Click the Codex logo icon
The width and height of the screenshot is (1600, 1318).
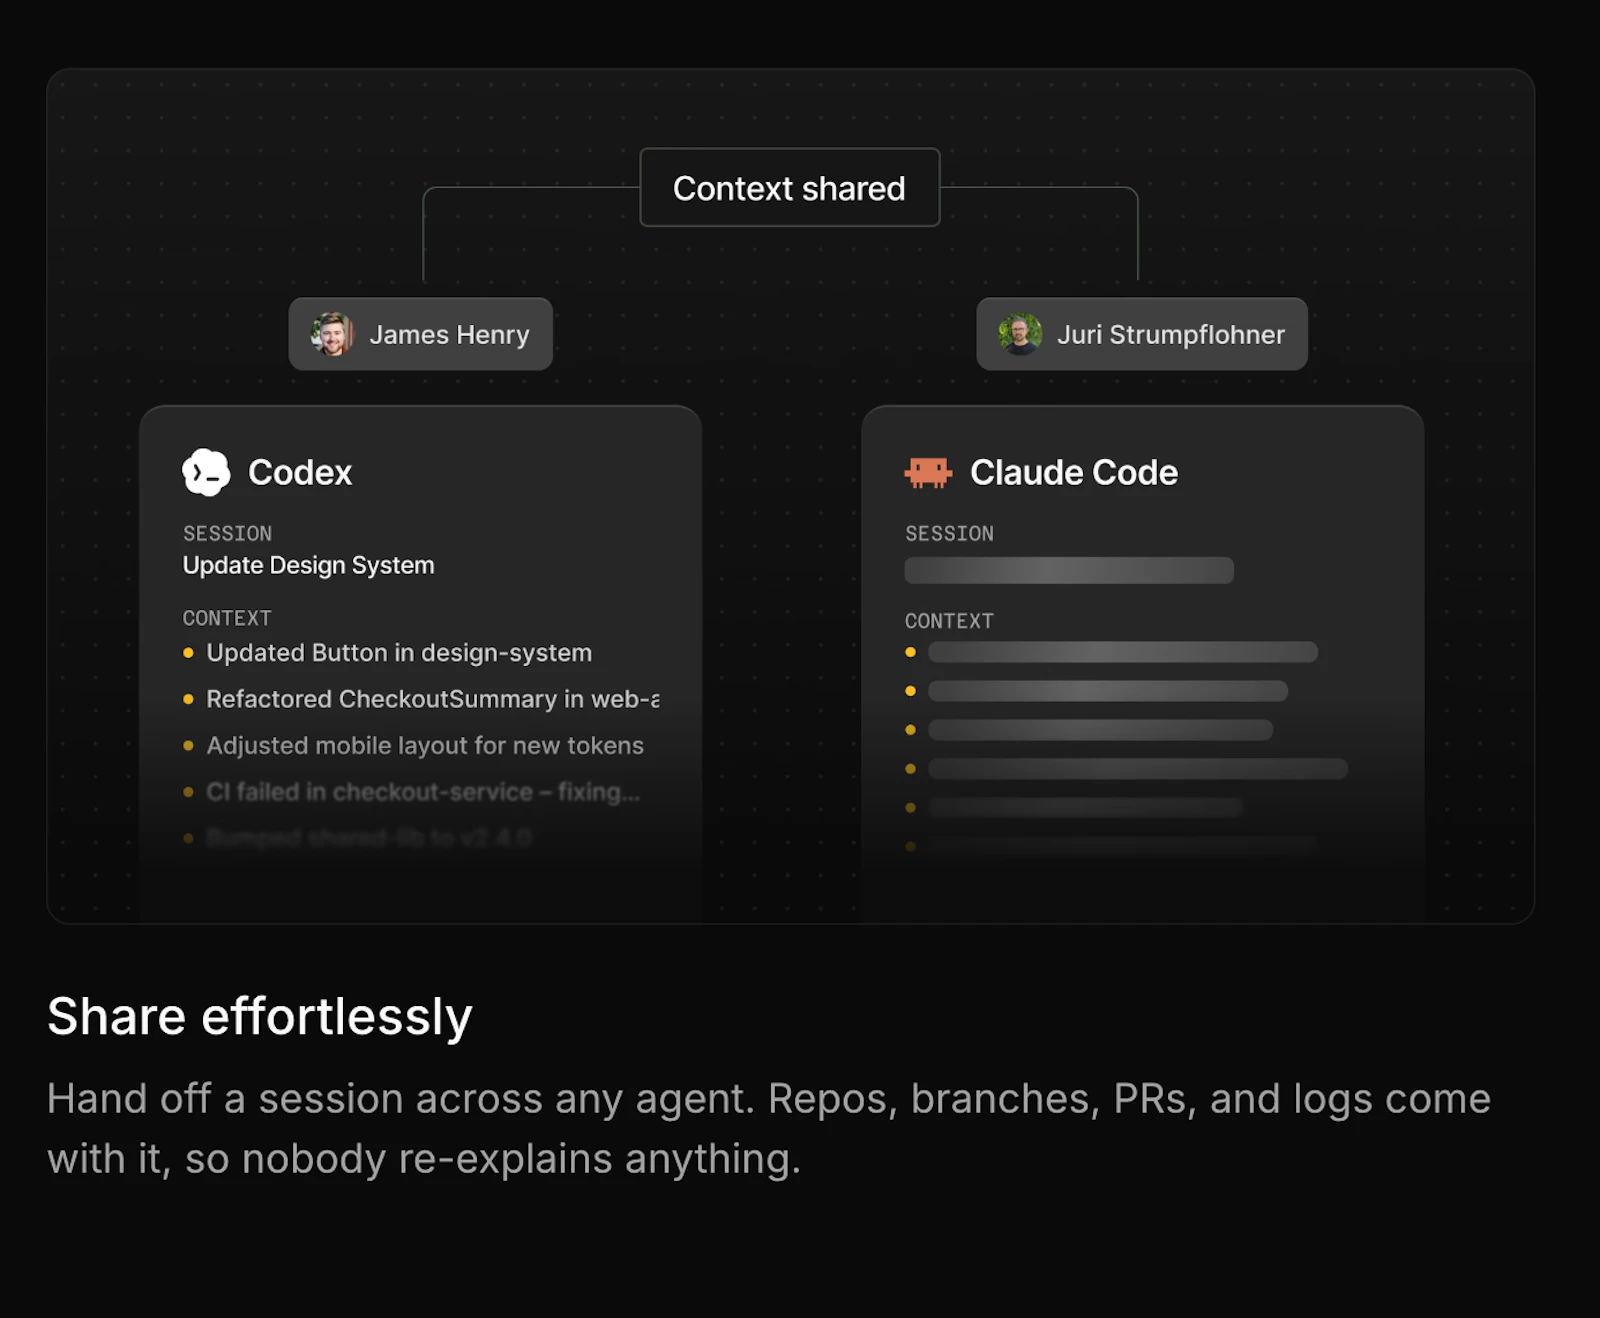point(206,472)
